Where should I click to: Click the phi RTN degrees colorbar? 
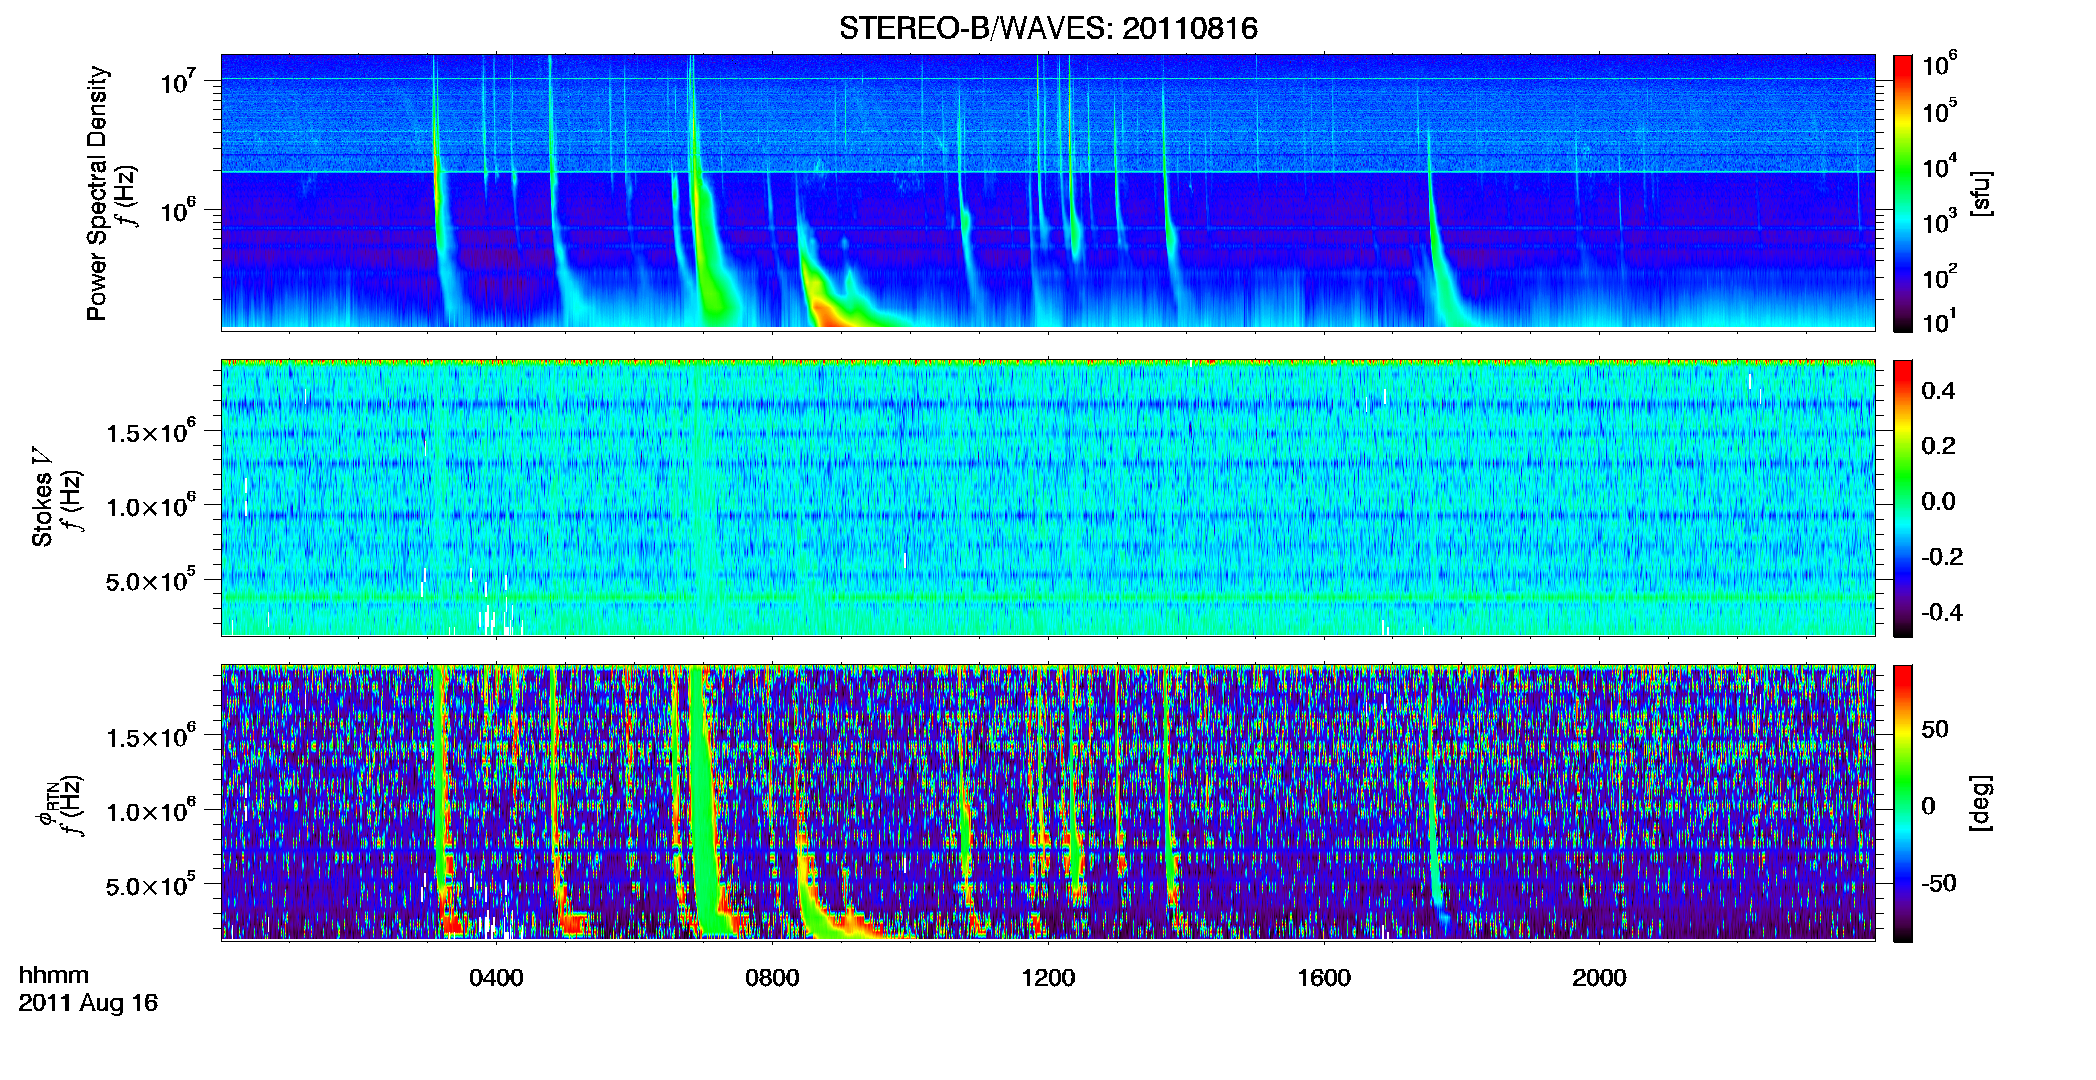[1903, 803]
